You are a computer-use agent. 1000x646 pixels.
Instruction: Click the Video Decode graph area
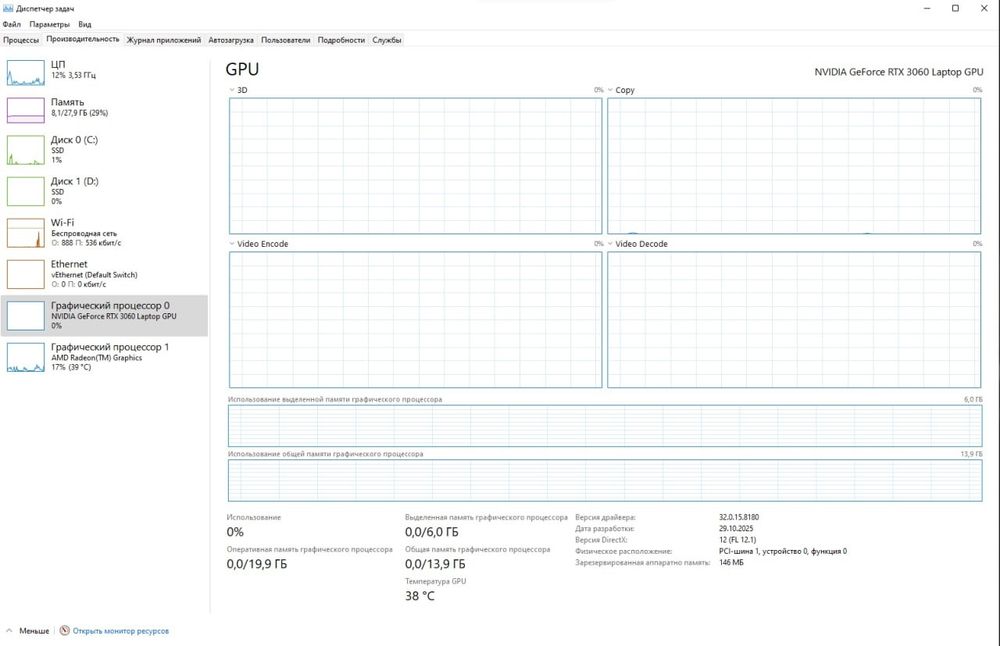click(x=794, y=319)
